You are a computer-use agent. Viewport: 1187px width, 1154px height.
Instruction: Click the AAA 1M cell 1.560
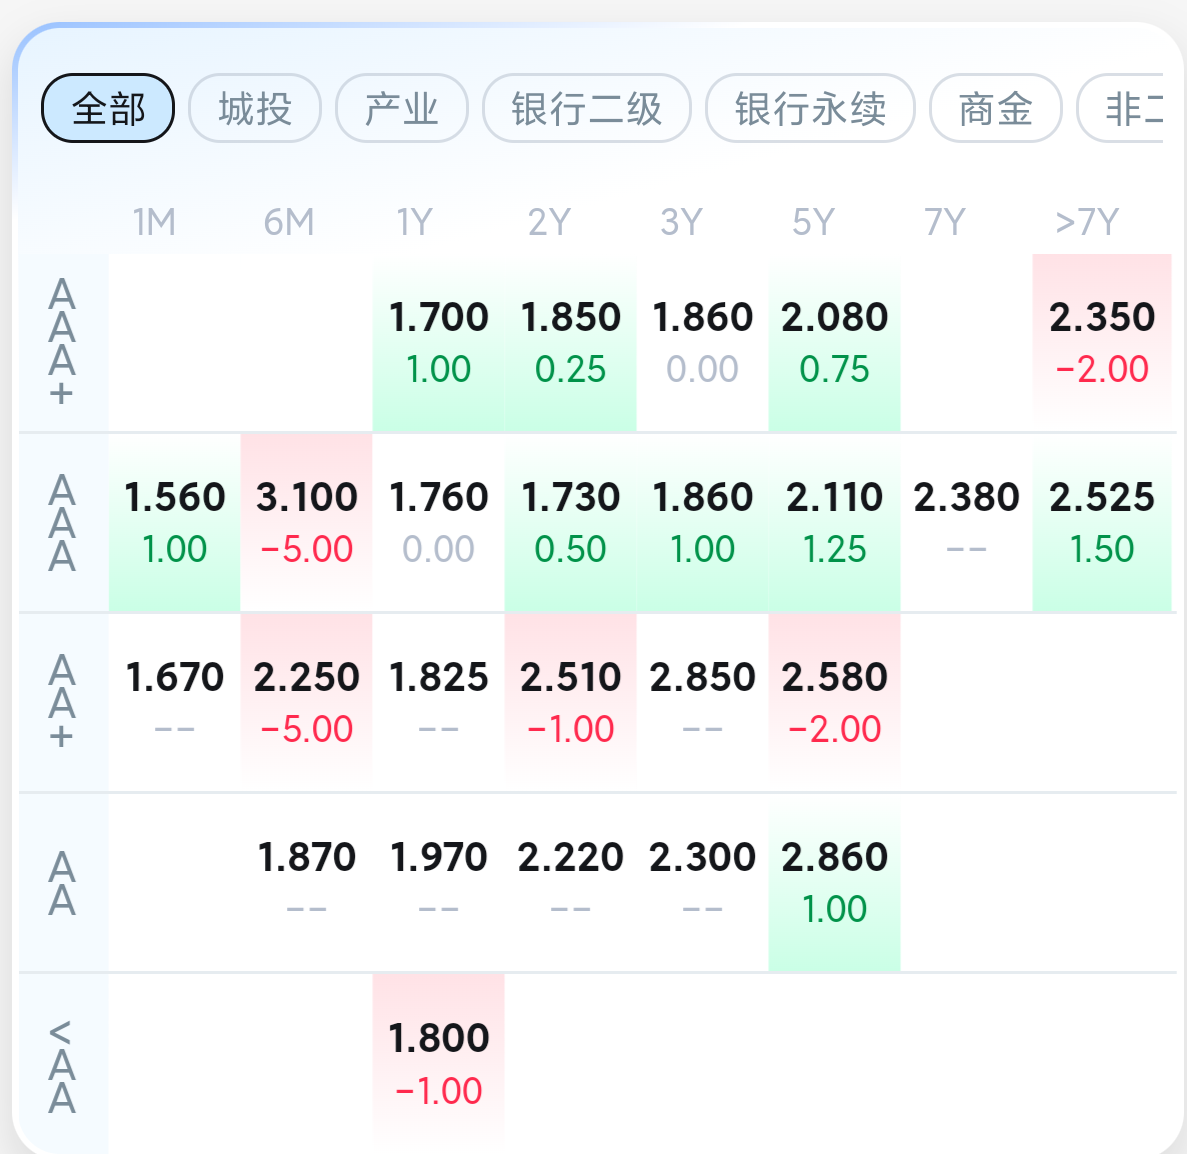coord(174,522)
